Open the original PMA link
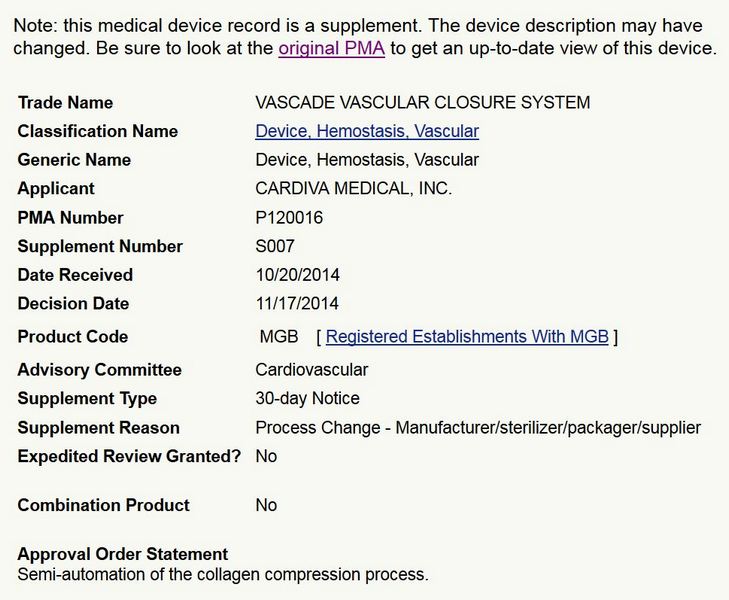 [x=331, y=49]
